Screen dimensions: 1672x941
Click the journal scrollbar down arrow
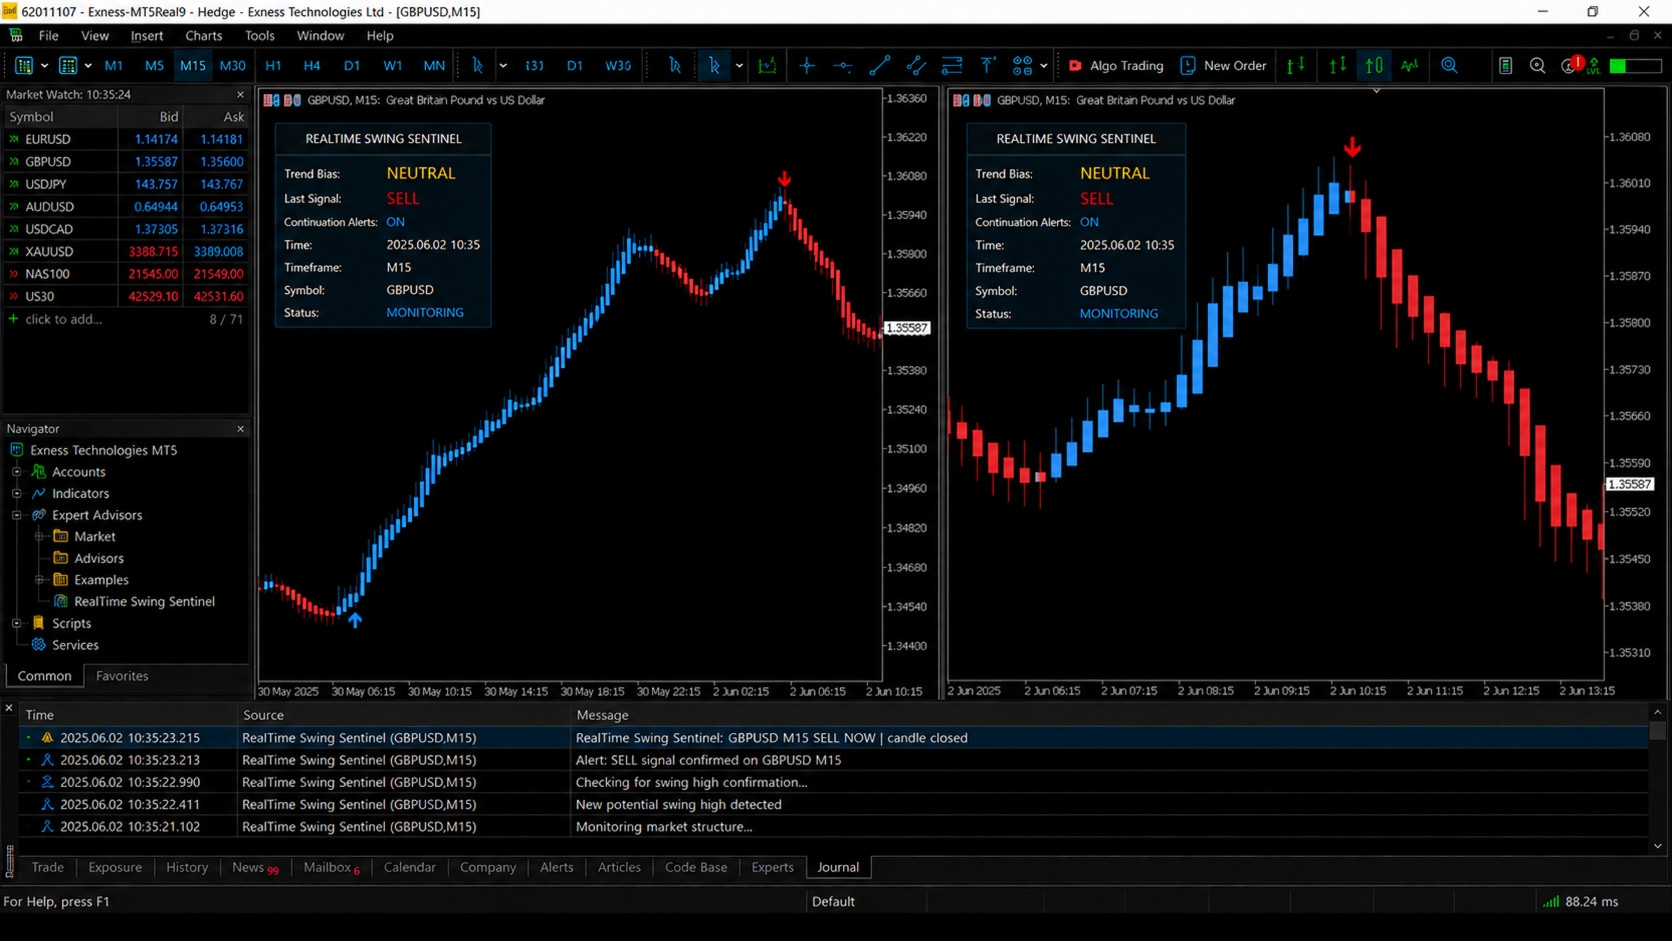click(1658, 846)
